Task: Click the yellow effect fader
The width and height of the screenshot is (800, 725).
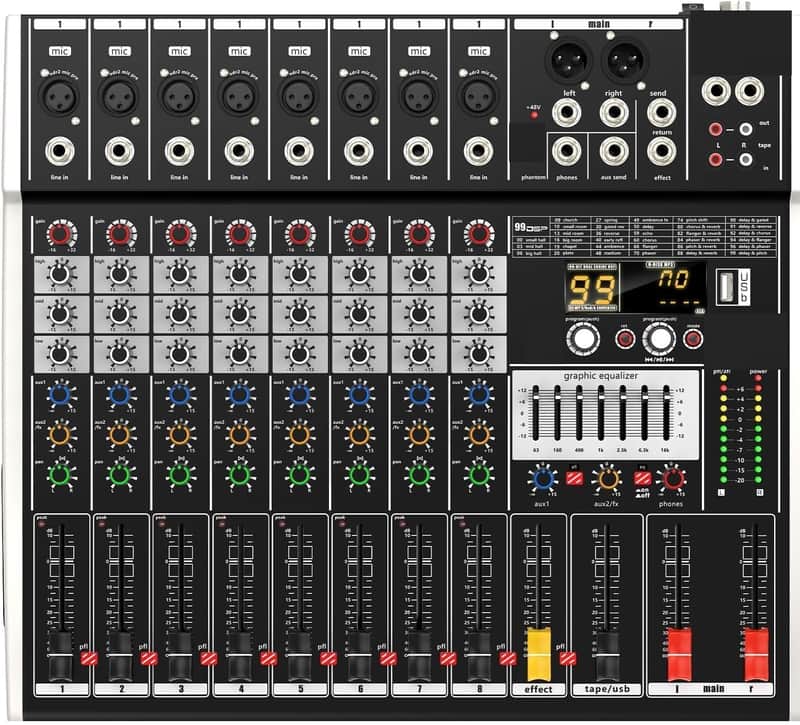Action: (x=538, y=655)
